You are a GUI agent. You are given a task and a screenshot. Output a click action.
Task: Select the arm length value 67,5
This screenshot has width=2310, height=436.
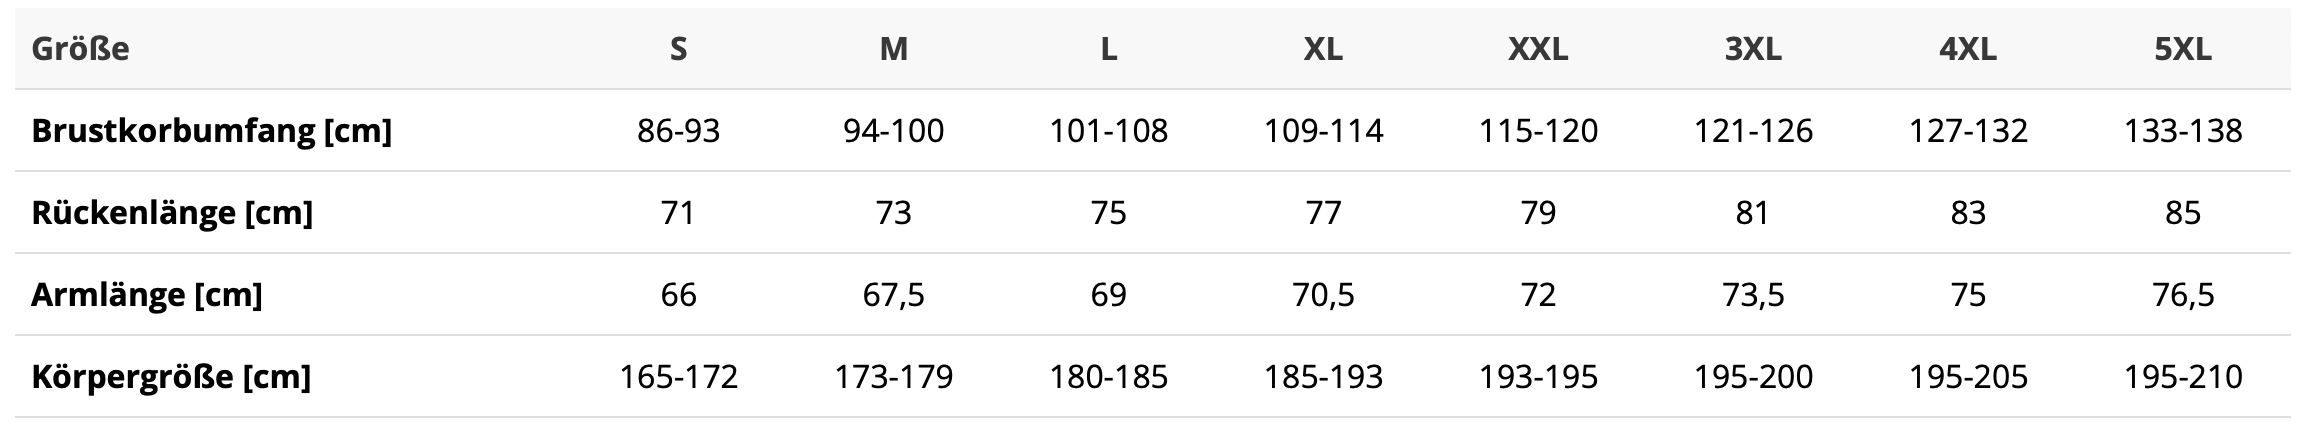[893, 295]
